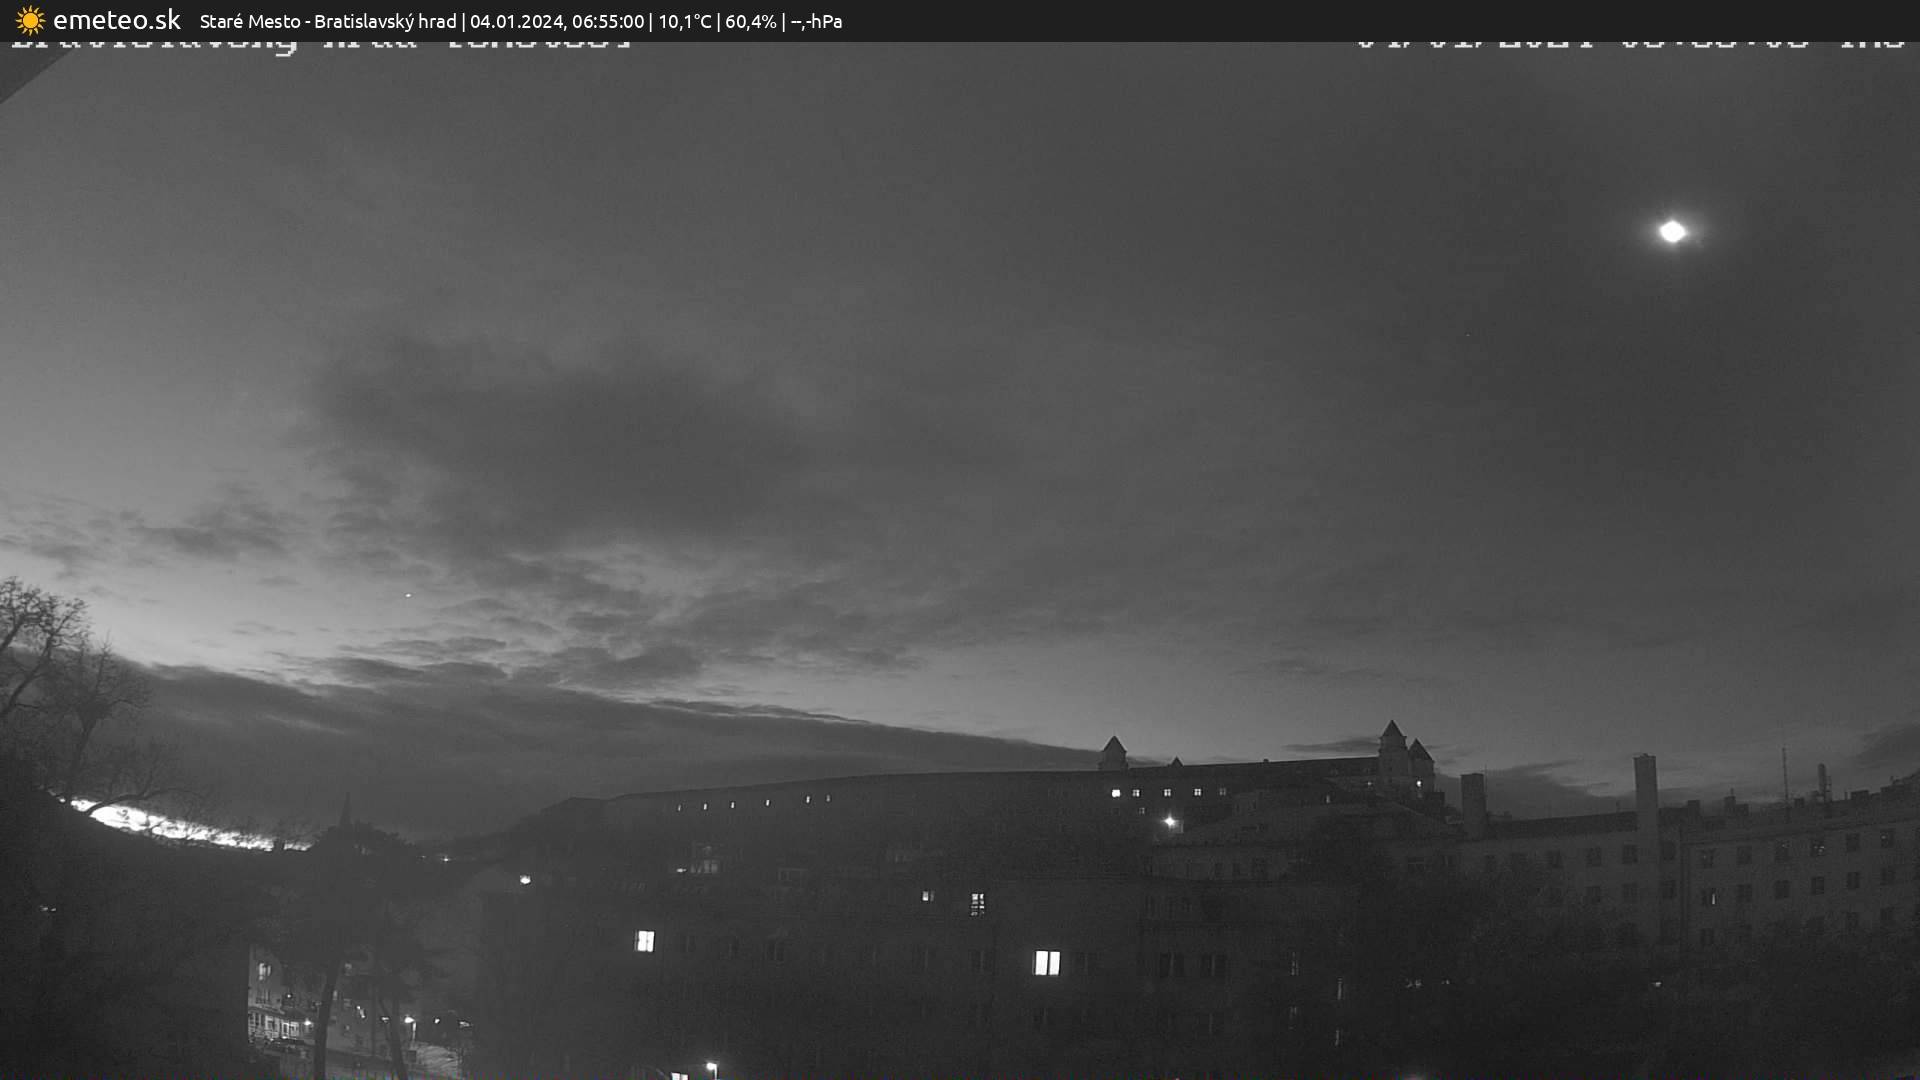Click the tall chimney on right building
The width and height of the screenshot is (1920, 1080).
pos(1645,790)
